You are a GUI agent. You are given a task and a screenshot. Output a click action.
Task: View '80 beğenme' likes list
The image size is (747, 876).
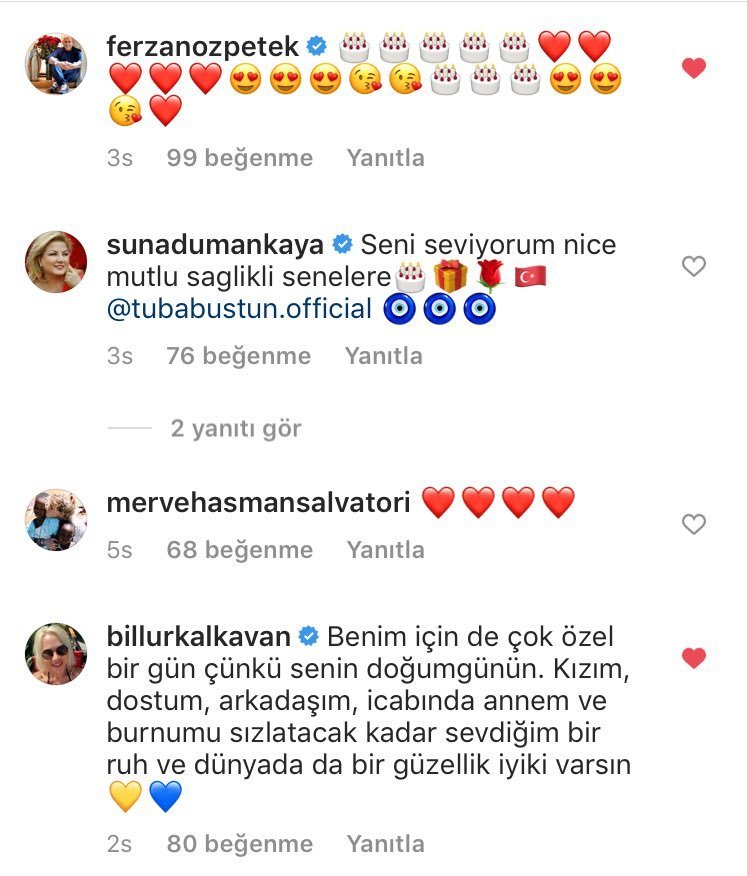(x=240, y=844)
